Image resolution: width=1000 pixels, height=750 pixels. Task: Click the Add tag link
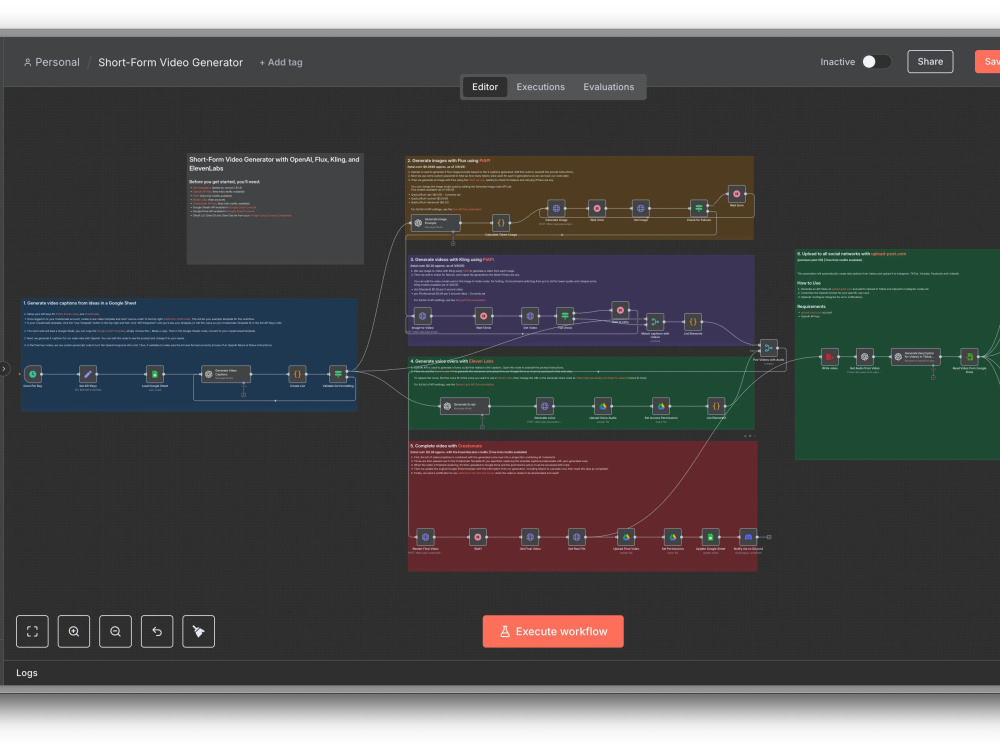pos(281,62)
